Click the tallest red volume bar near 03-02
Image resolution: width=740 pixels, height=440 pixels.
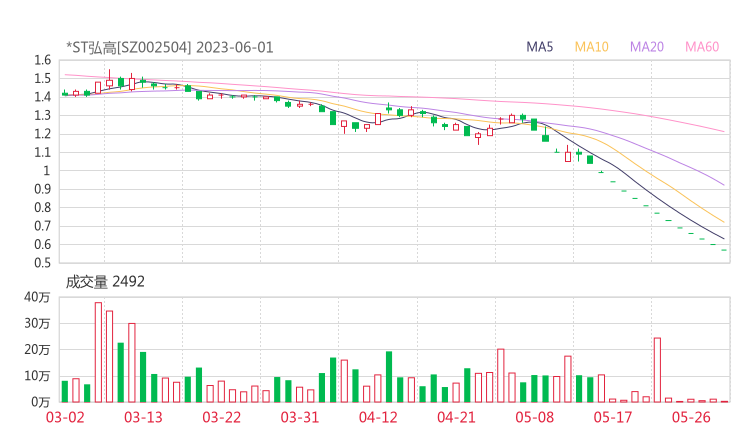click(98, 352)
